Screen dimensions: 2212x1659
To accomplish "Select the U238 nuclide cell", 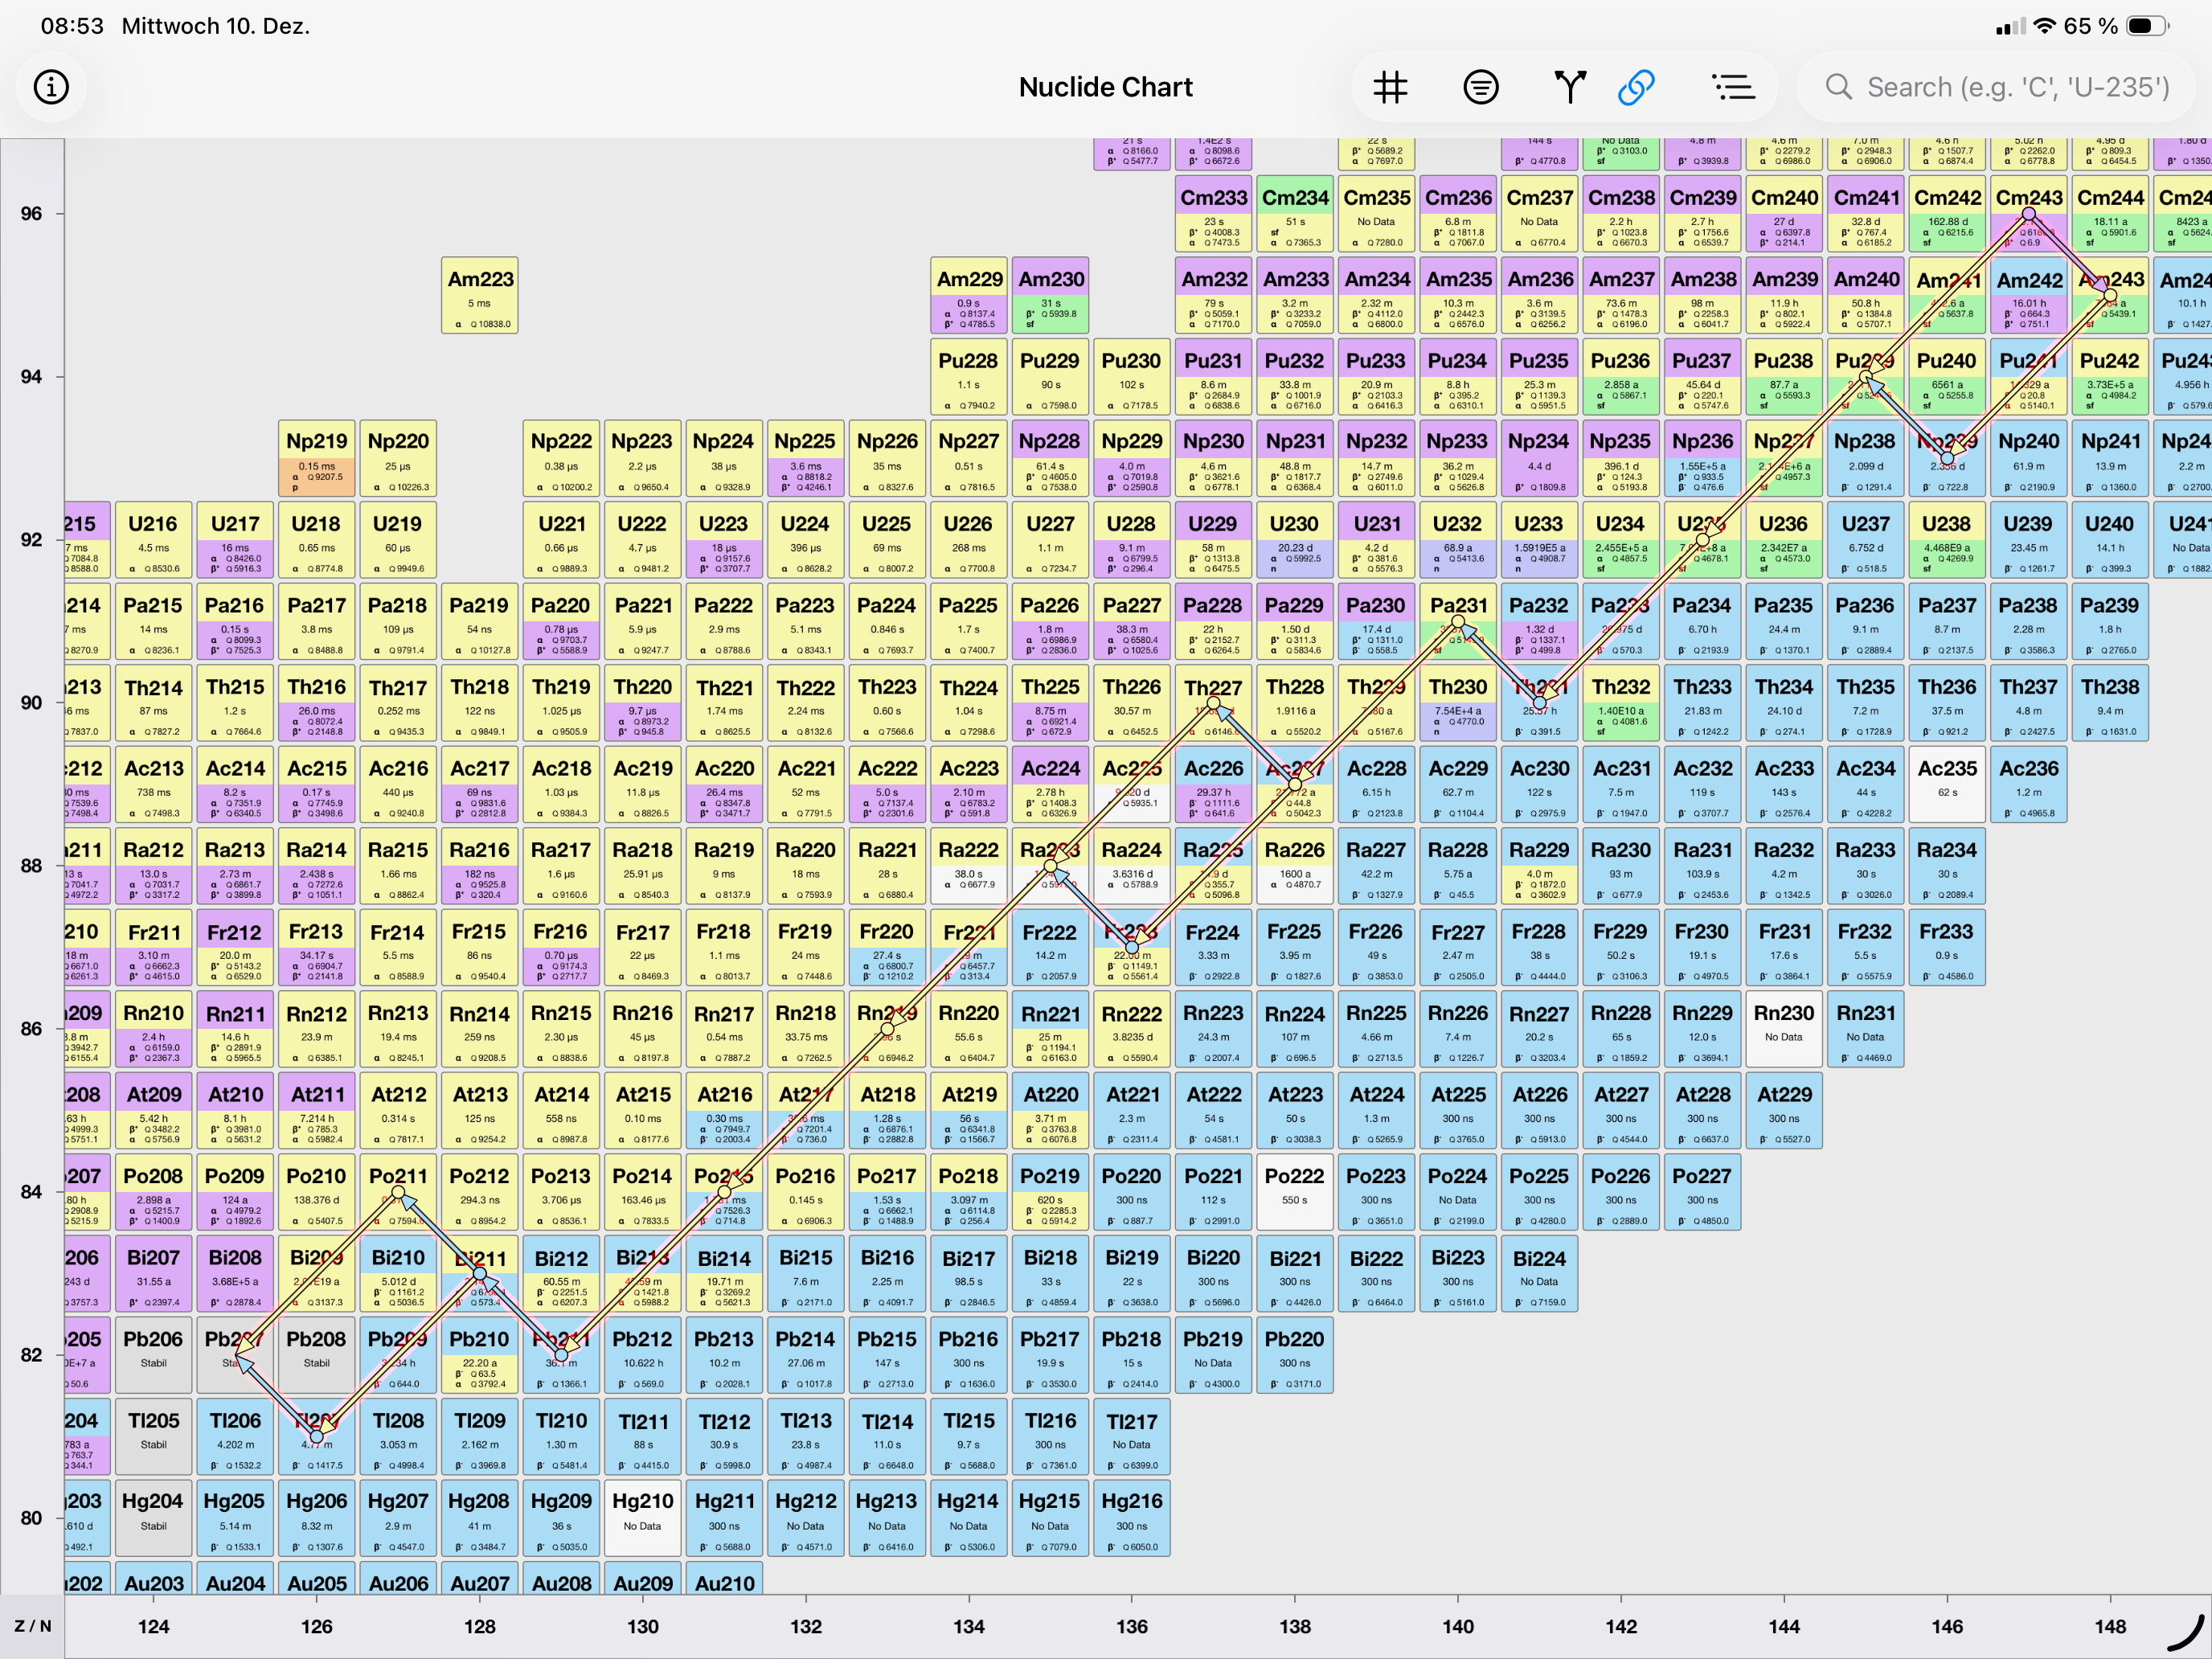I will pos(1946,540).
